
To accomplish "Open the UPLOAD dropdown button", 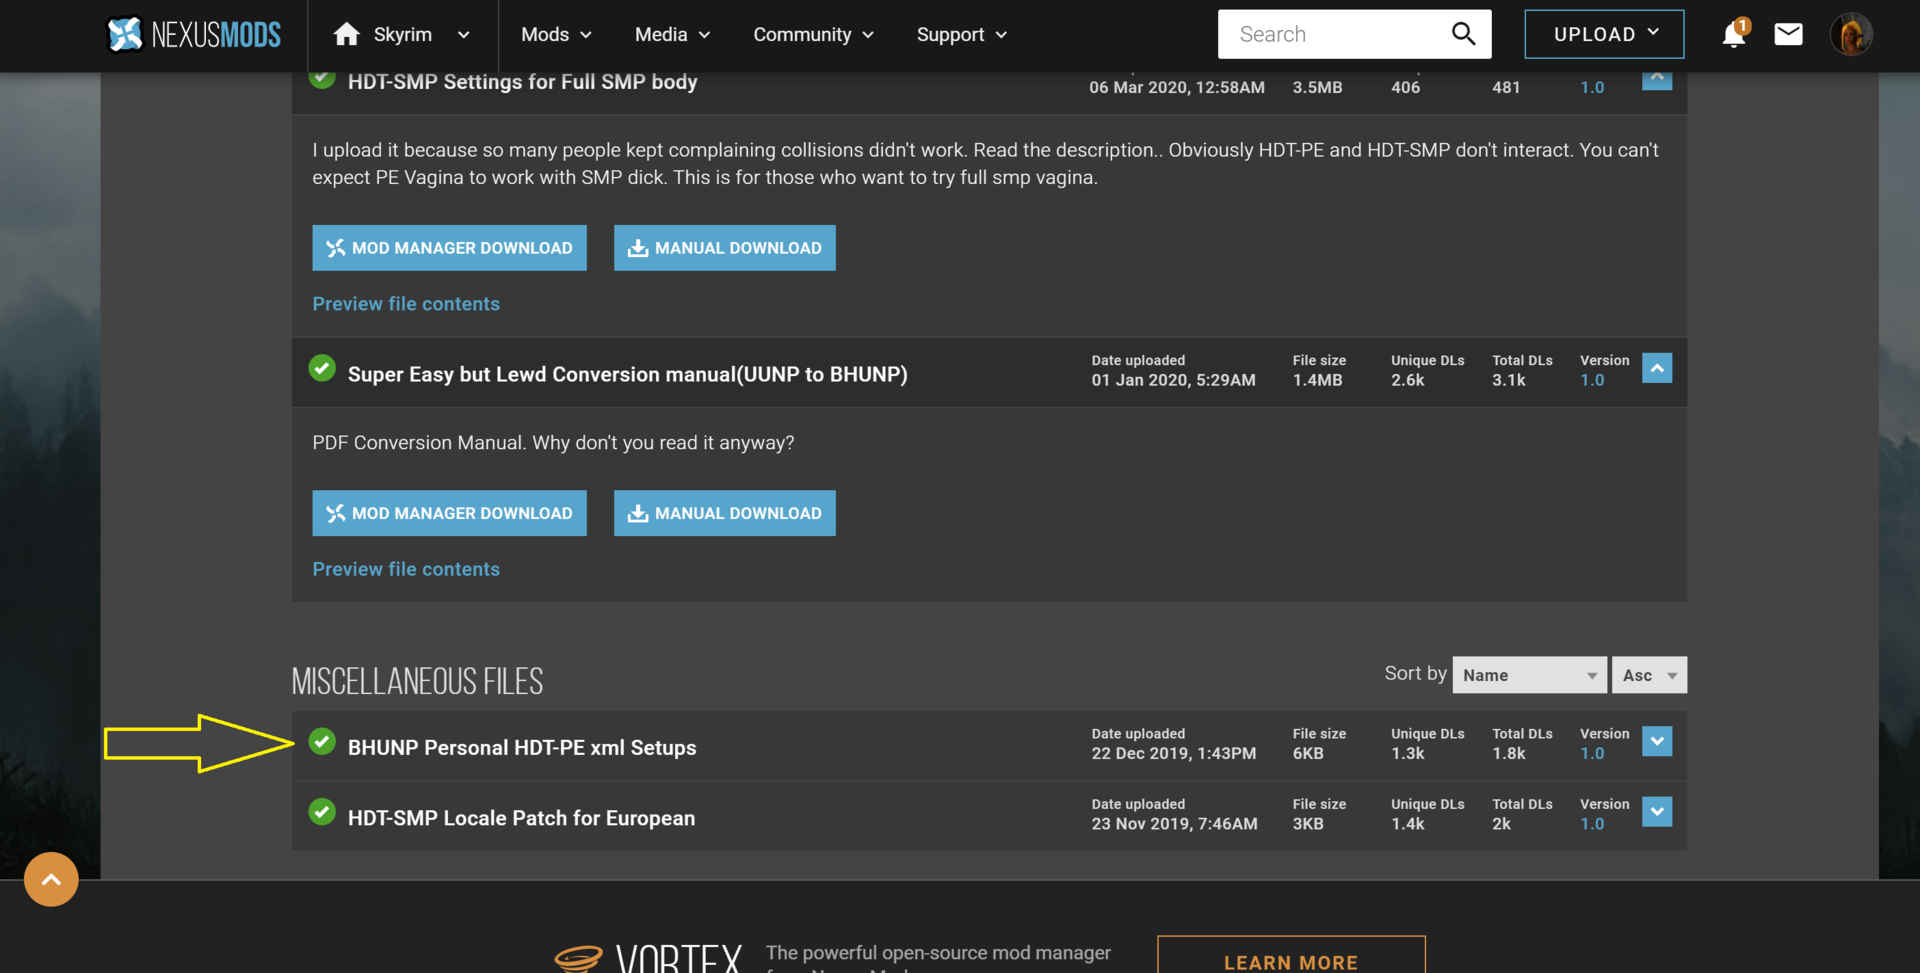I will coord(1604,34).
